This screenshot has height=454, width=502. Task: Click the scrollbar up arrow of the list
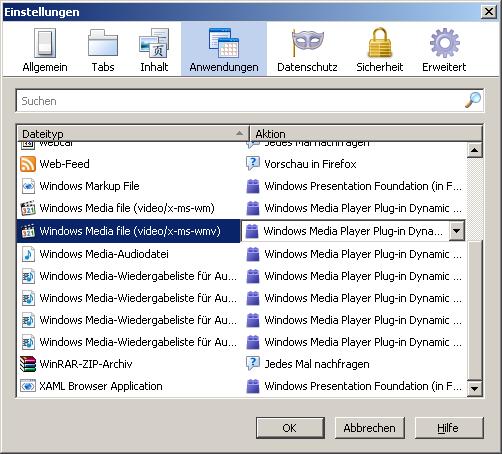coord(474,150)
